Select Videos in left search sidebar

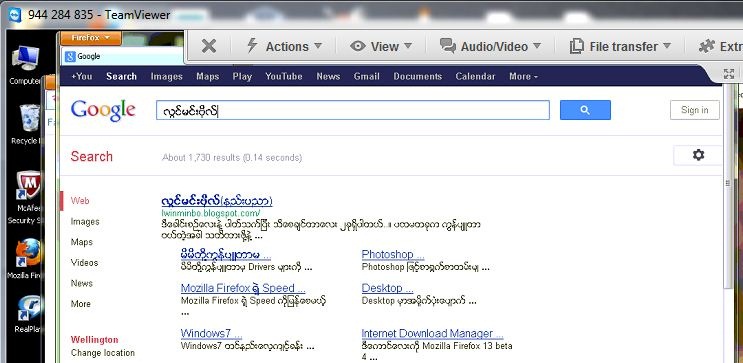84,263
